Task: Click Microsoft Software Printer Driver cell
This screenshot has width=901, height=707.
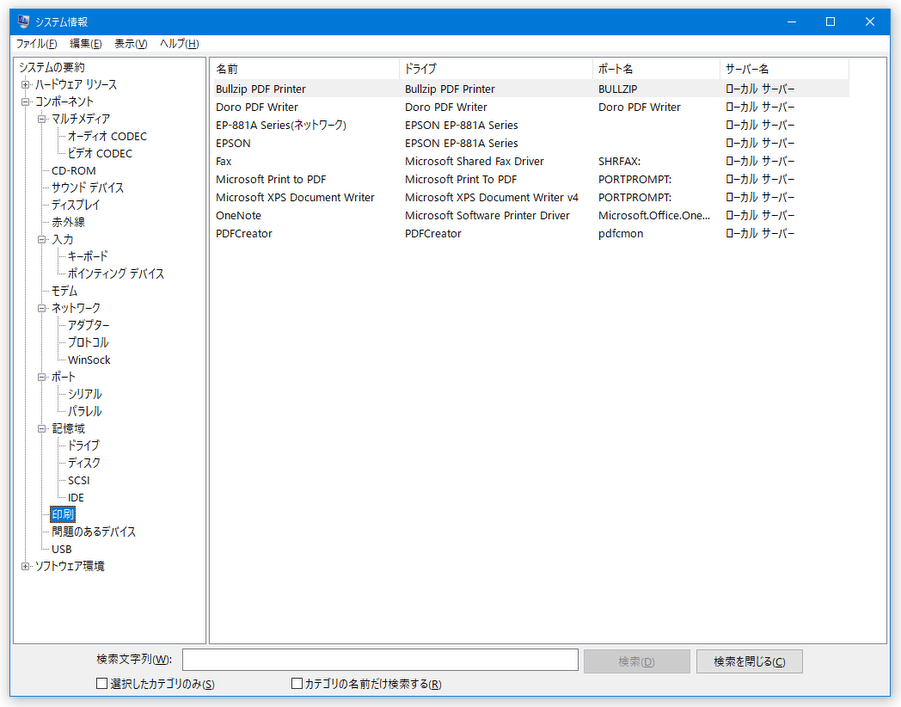Action: click(x=487, y=216)
